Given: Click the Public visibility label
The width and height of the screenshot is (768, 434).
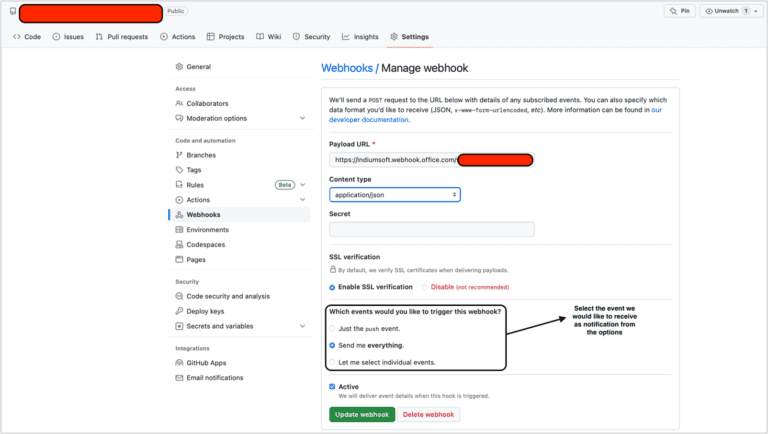Looking at the screenshot, I should click(x=176, y=11).
